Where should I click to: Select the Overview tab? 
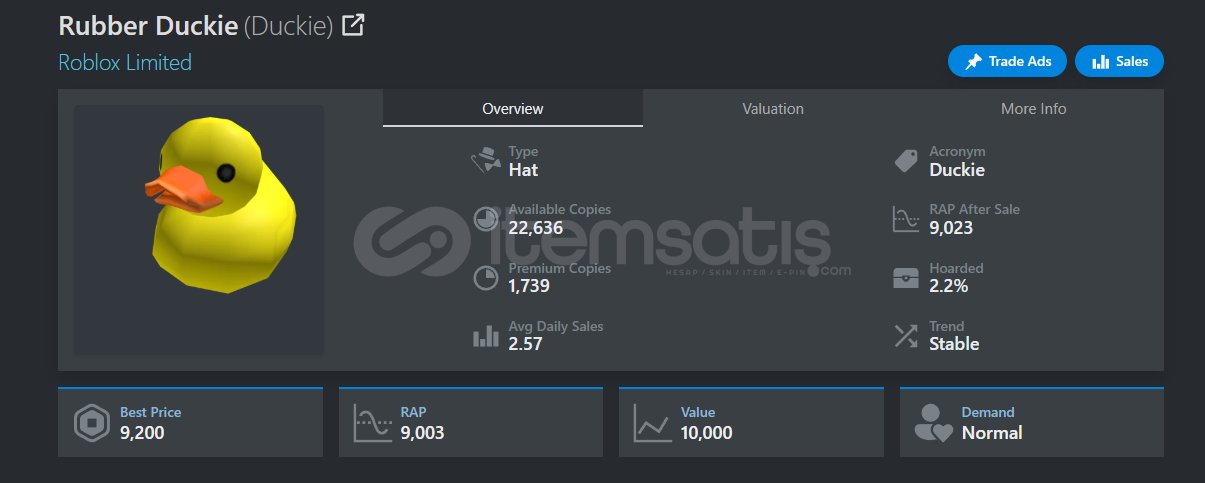[x=513, y=108]
